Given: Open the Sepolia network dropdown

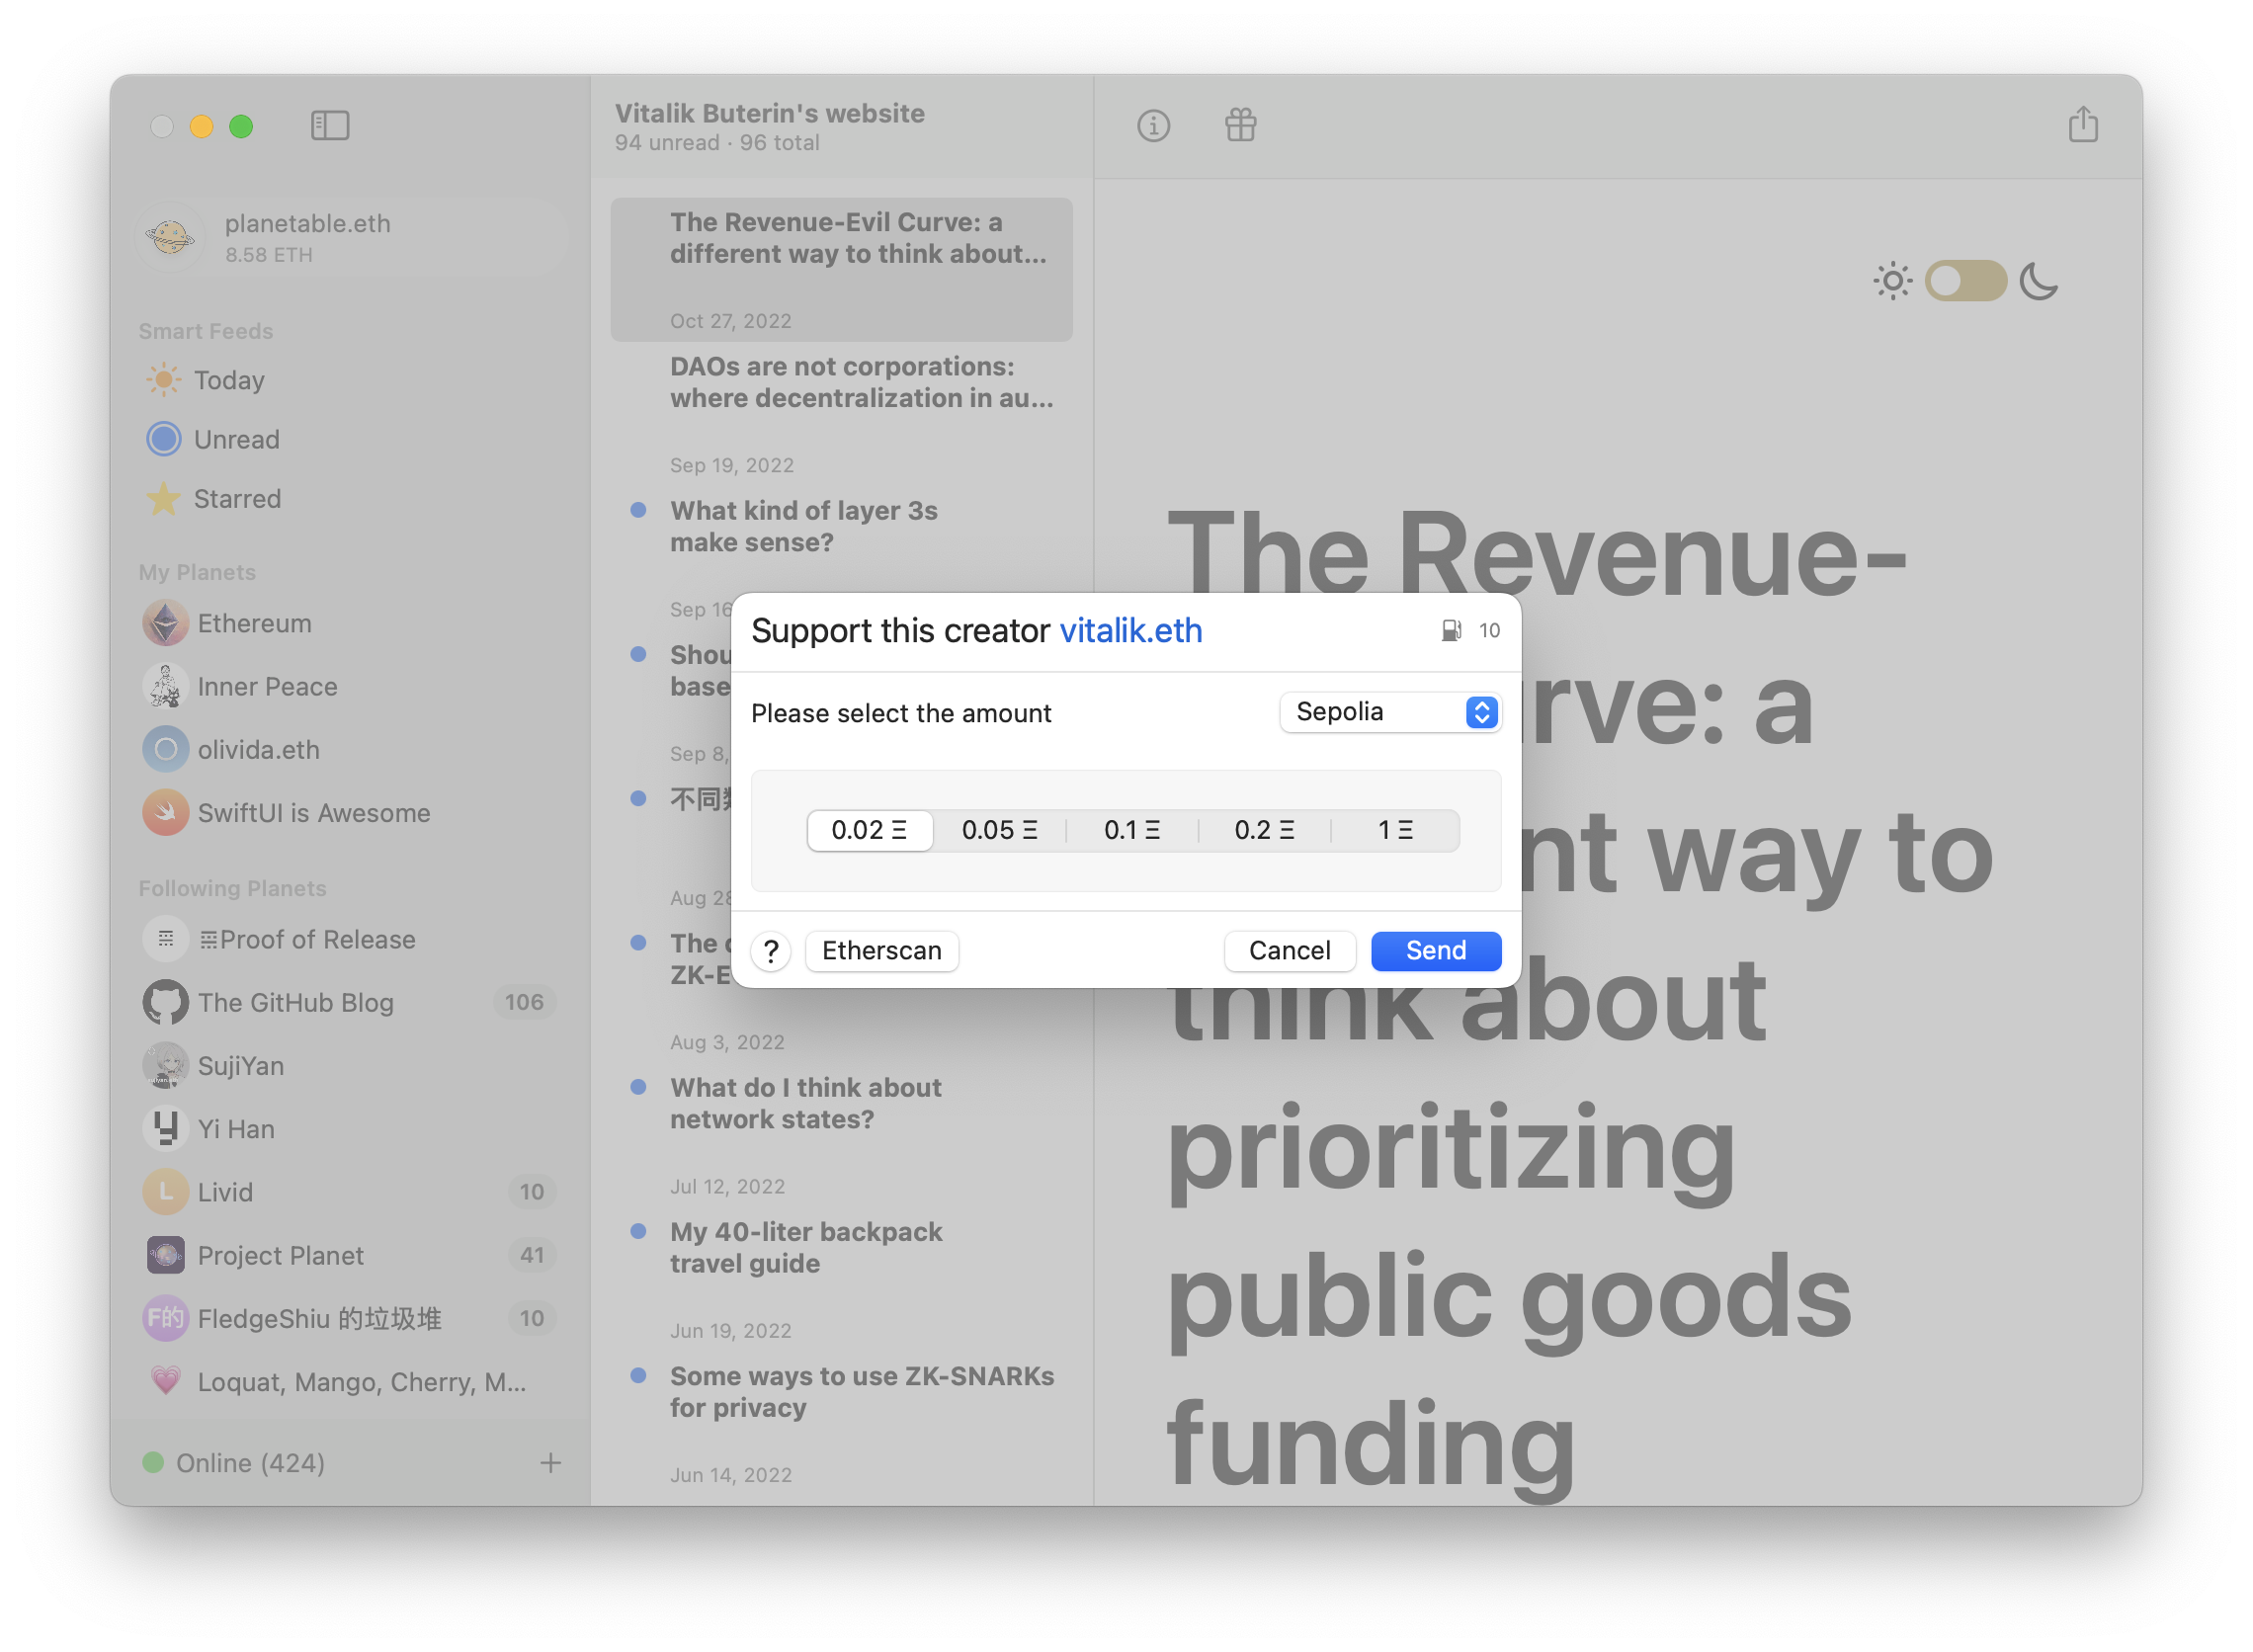Looking at the screenshot, I should (x=1390, y=712).
